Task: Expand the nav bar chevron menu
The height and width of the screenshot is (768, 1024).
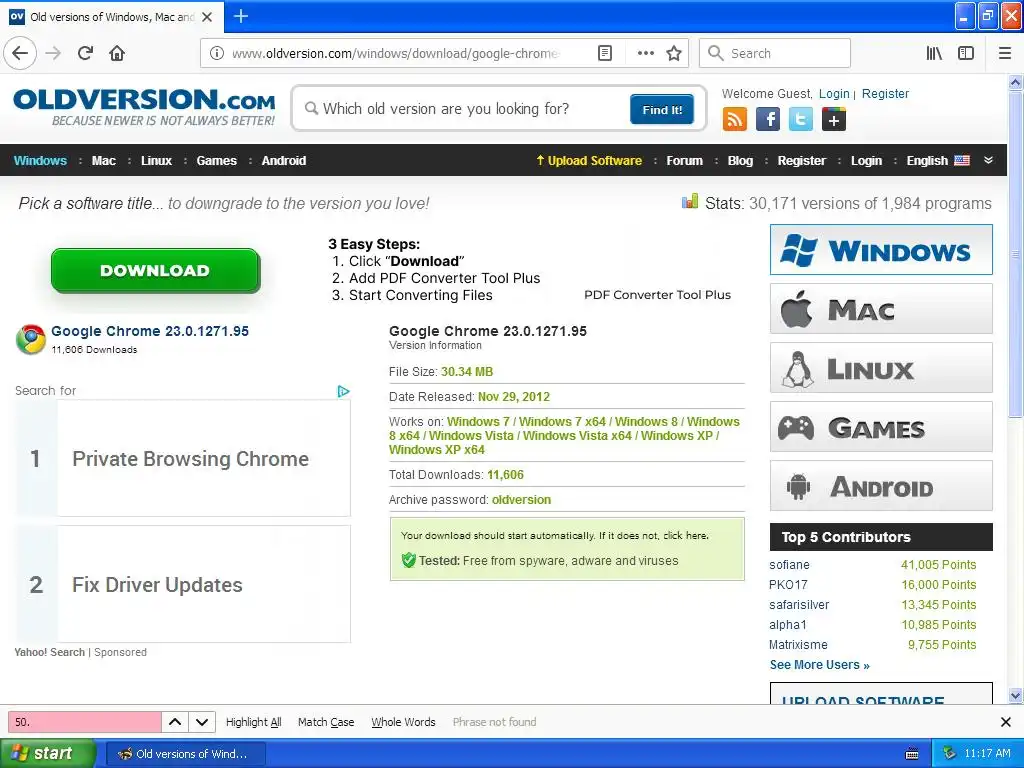Action: [x=988, y=160]
